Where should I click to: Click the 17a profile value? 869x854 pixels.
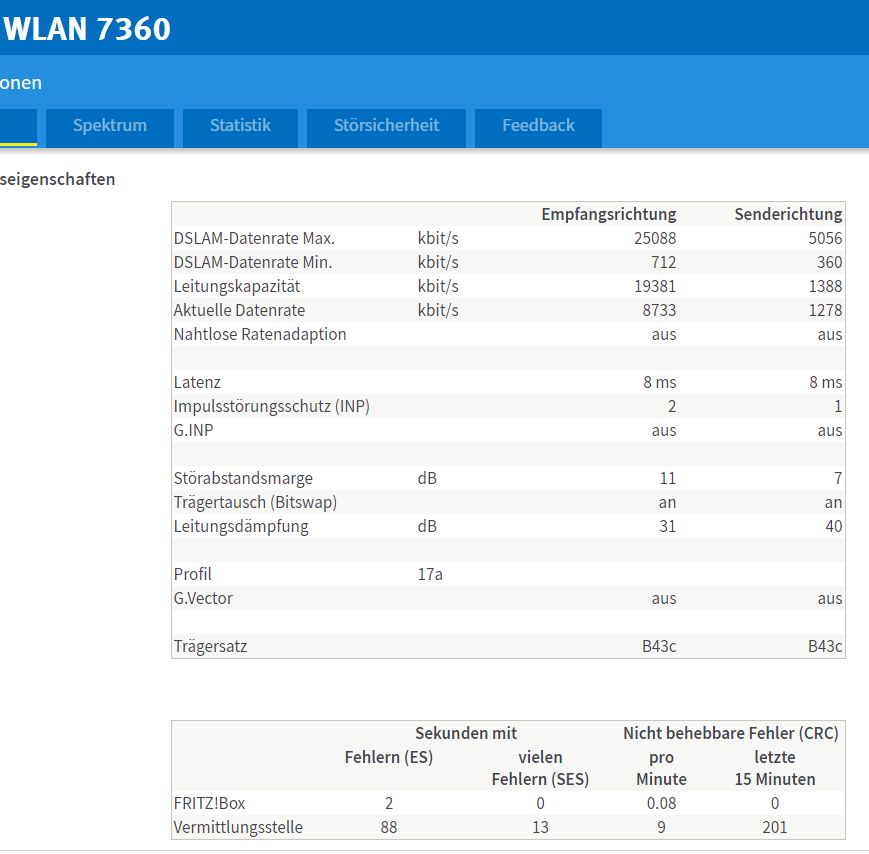(x=431, y=574)
